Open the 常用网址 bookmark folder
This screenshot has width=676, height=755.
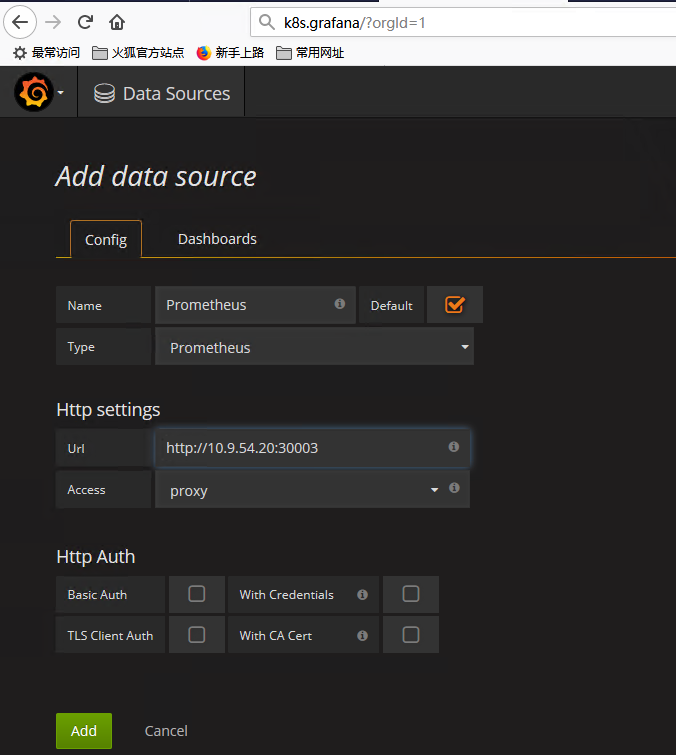310,52
